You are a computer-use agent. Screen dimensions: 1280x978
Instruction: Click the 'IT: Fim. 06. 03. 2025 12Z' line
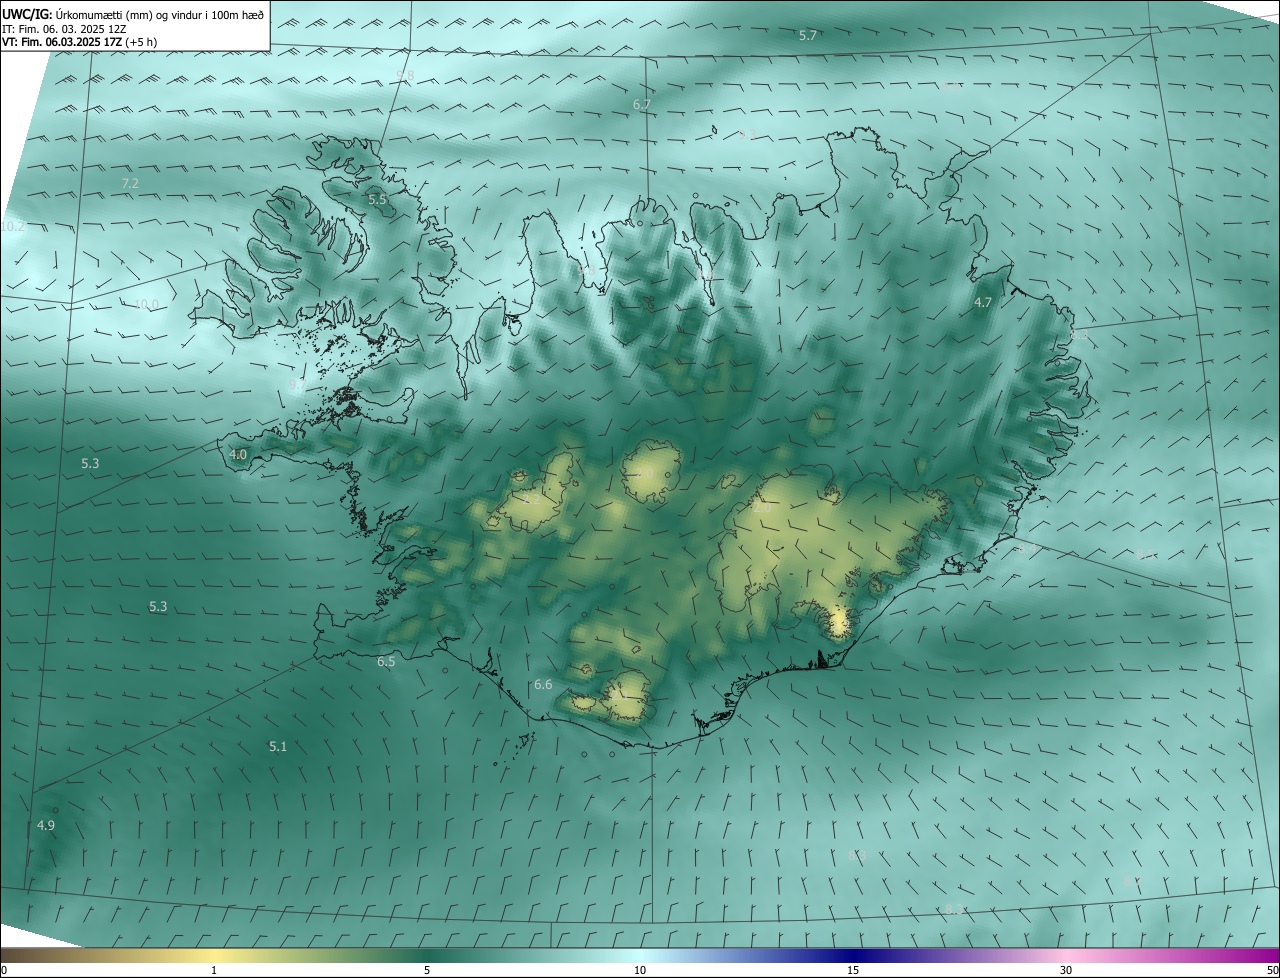click(x=64, y=29)
